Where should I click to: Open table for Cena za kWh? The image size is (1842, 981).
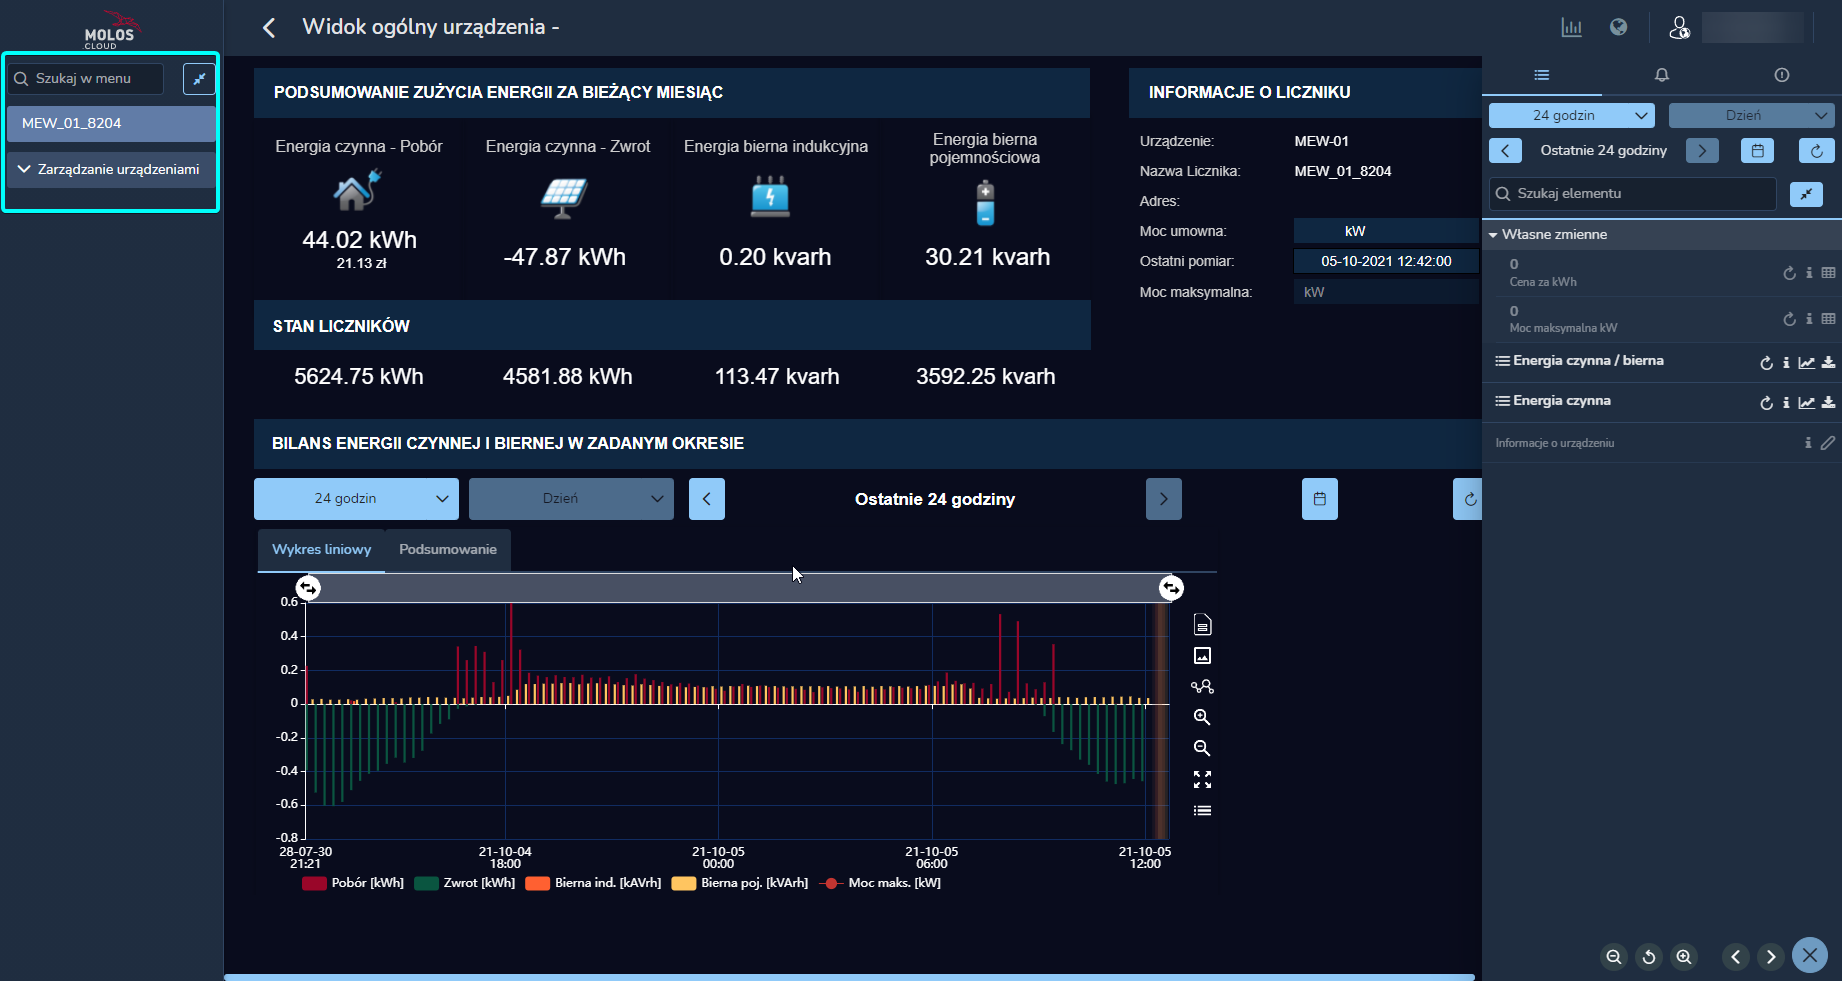coord(1828,273)
